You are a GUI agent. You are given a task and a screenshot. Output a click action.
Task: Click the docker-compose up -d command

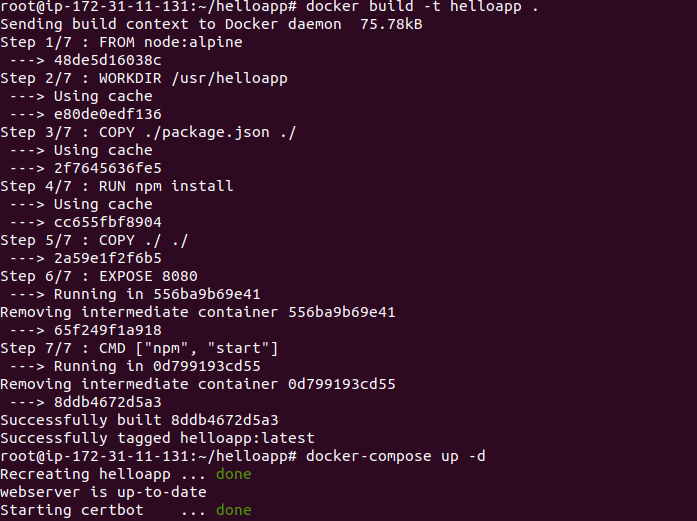pyautogui.click(x=396, y=456)
